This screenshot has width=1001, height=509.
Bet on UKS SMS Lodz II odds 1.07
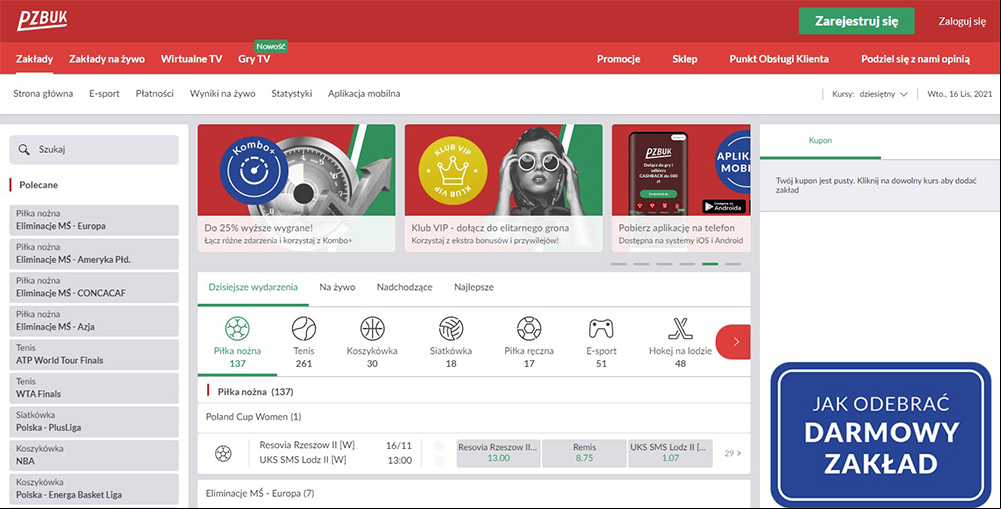pos(670,453)
